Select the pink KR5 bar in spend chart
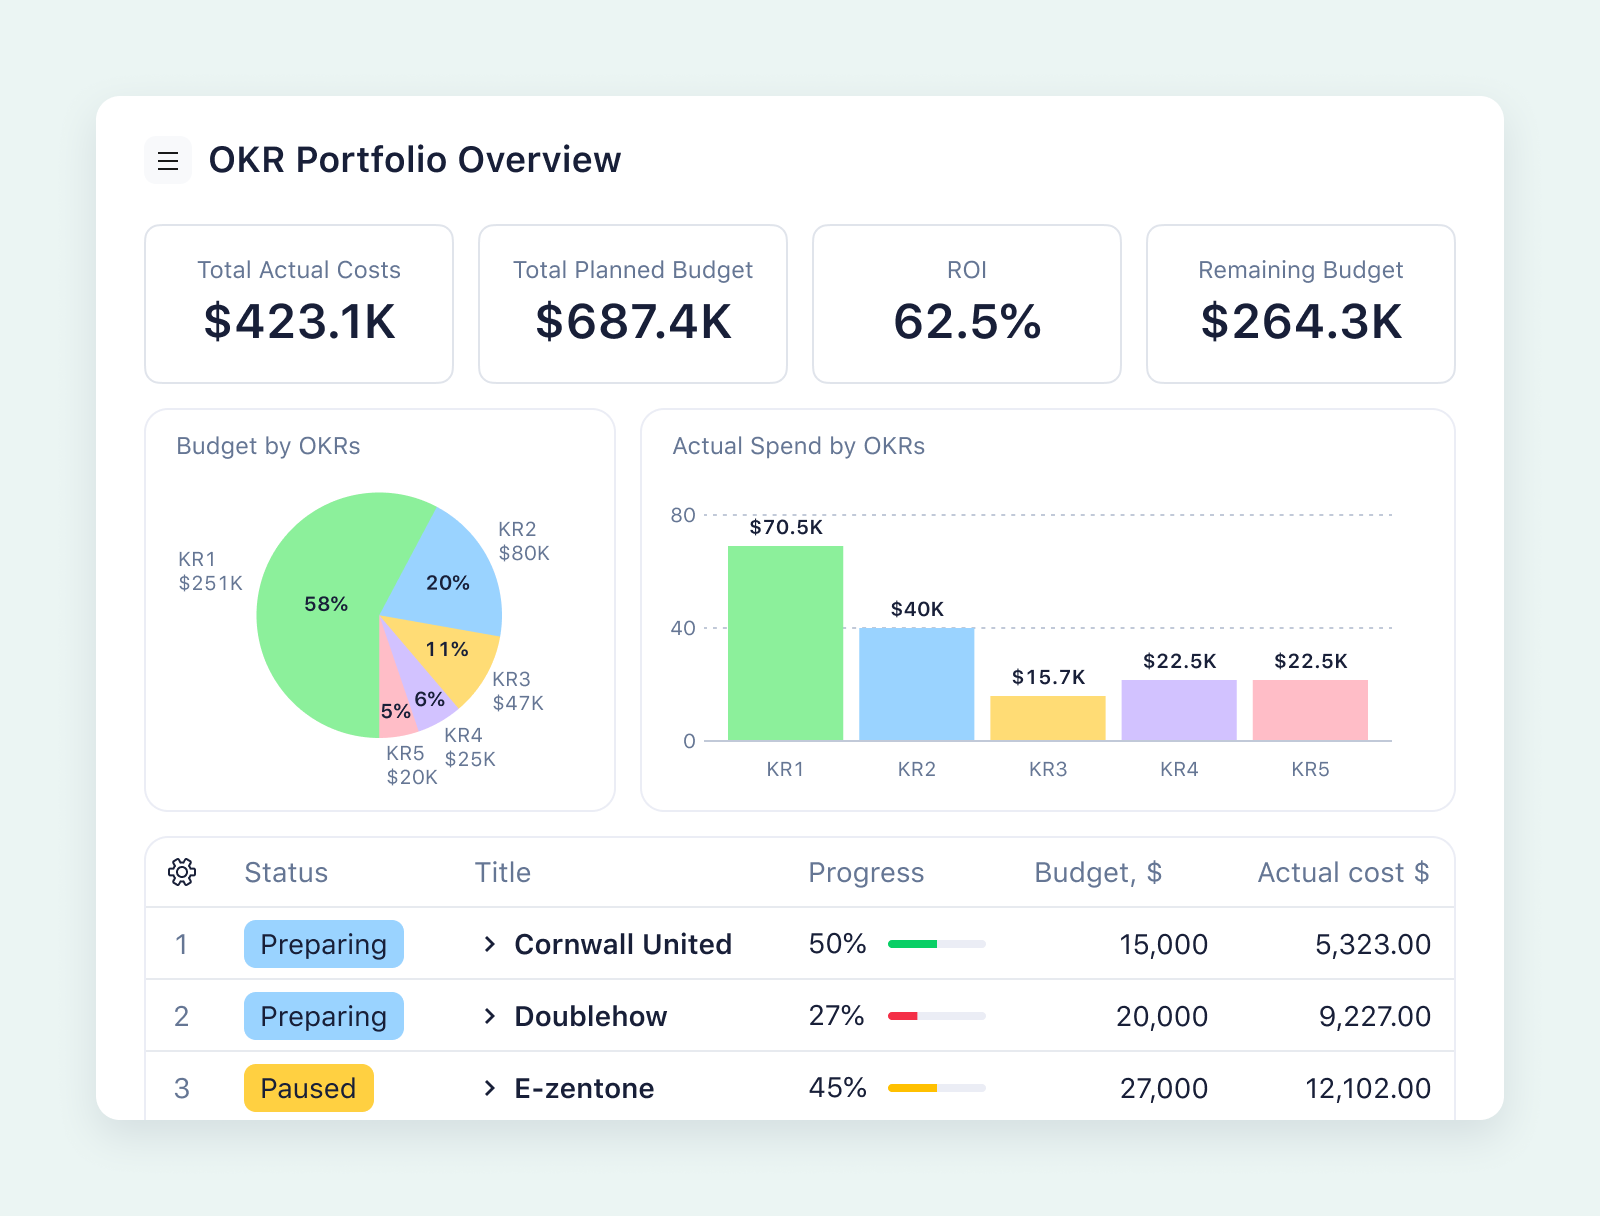This screenshot has width=1600, height=1216. [x=1310, y=710]
